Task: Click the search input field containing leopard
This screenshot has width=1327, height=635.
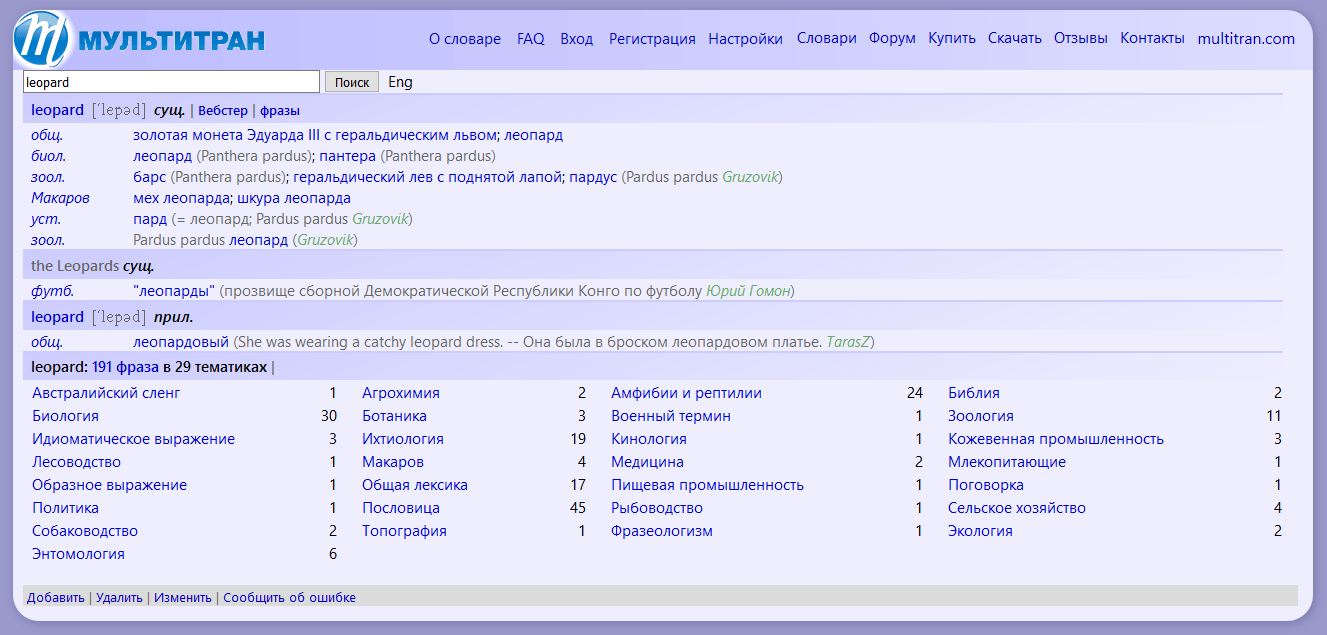Action: tap(171, 82)
